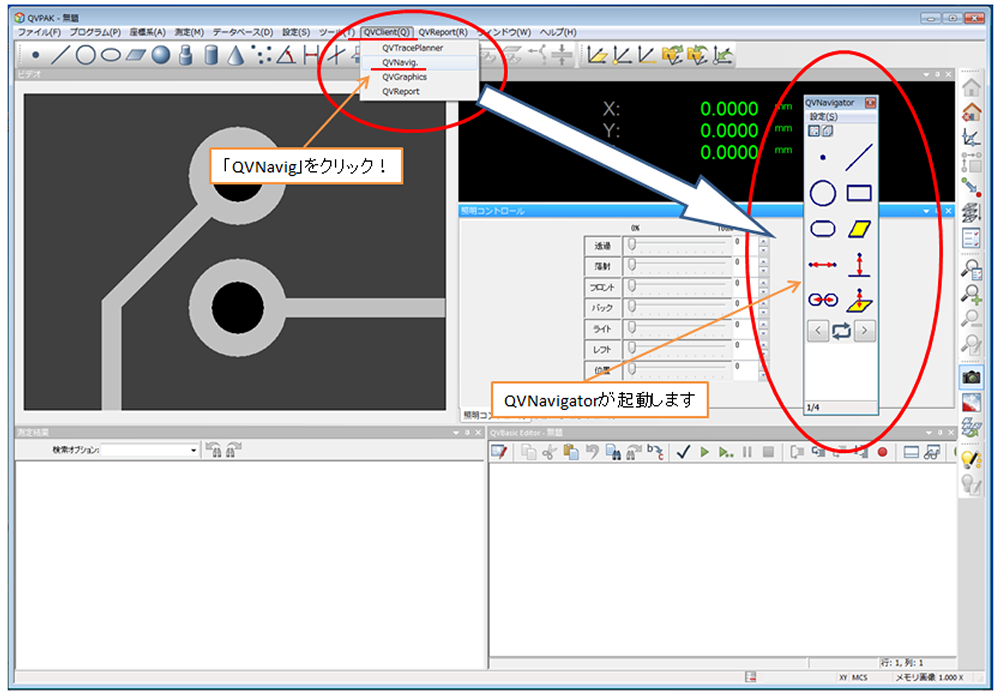Select the cone measurement tool in toolbar
The image size is (1000, 696).
coord(236,56)
